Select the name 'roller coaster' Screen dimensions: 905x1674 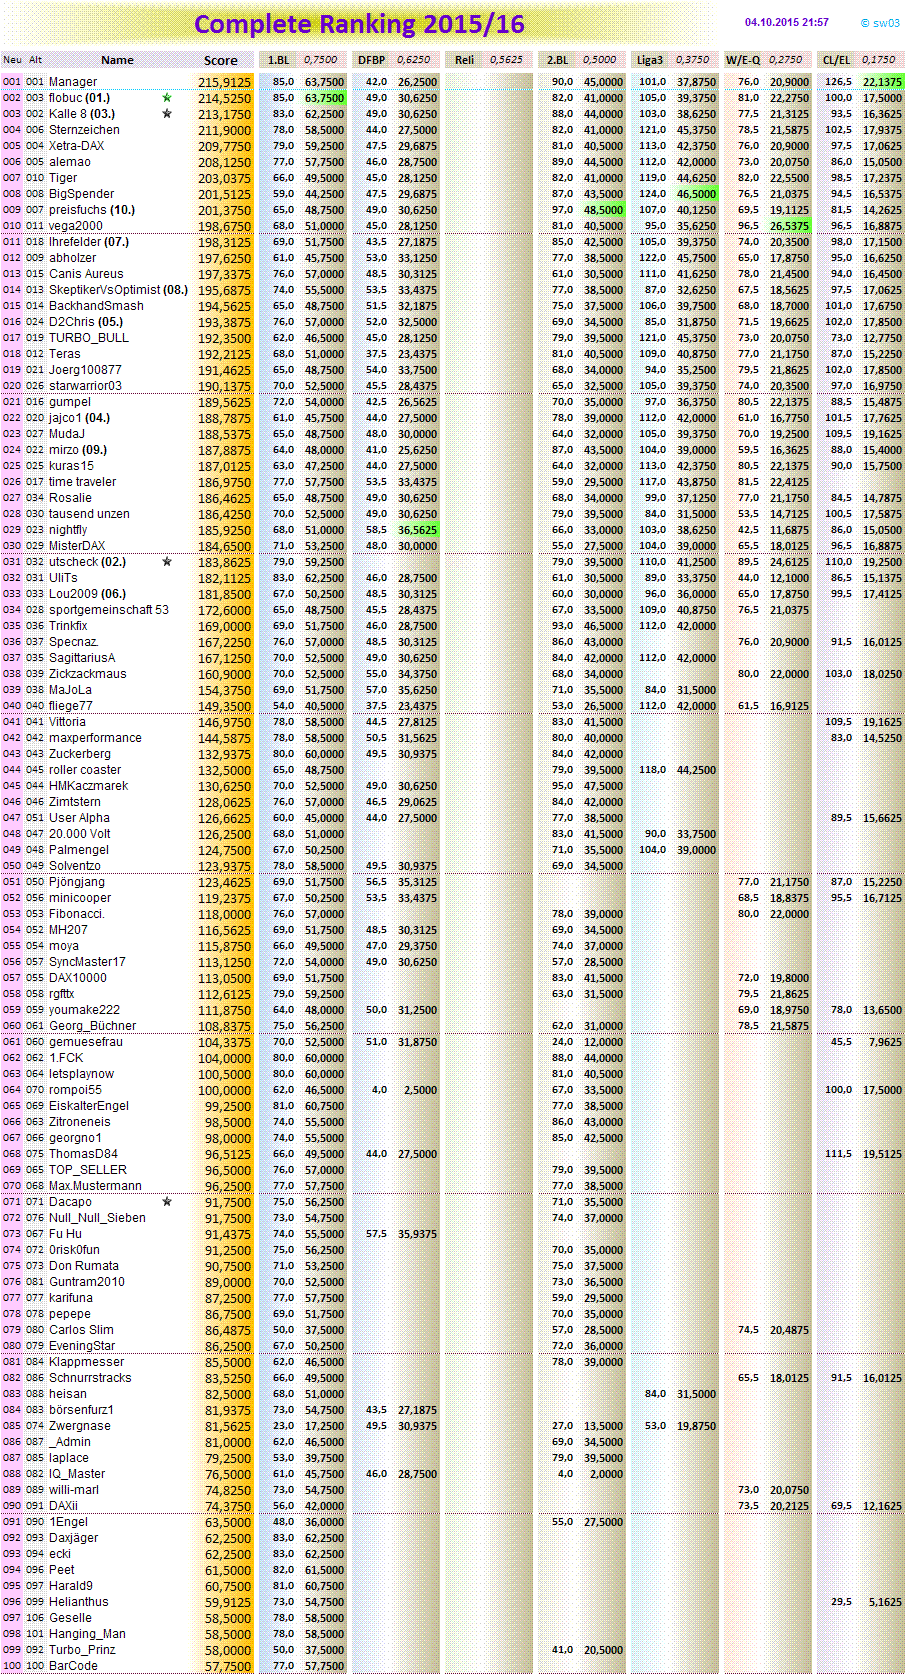(85, 770)
